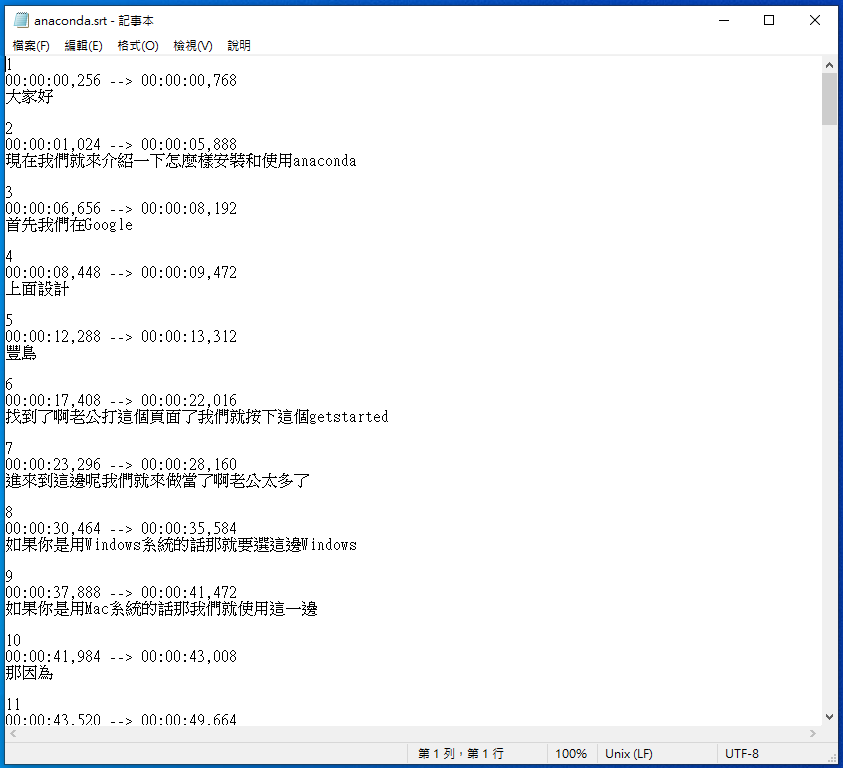This screenshot has height=768, width=843.
Task: Click the line about Mac系統
Action: tap(161, 609)
